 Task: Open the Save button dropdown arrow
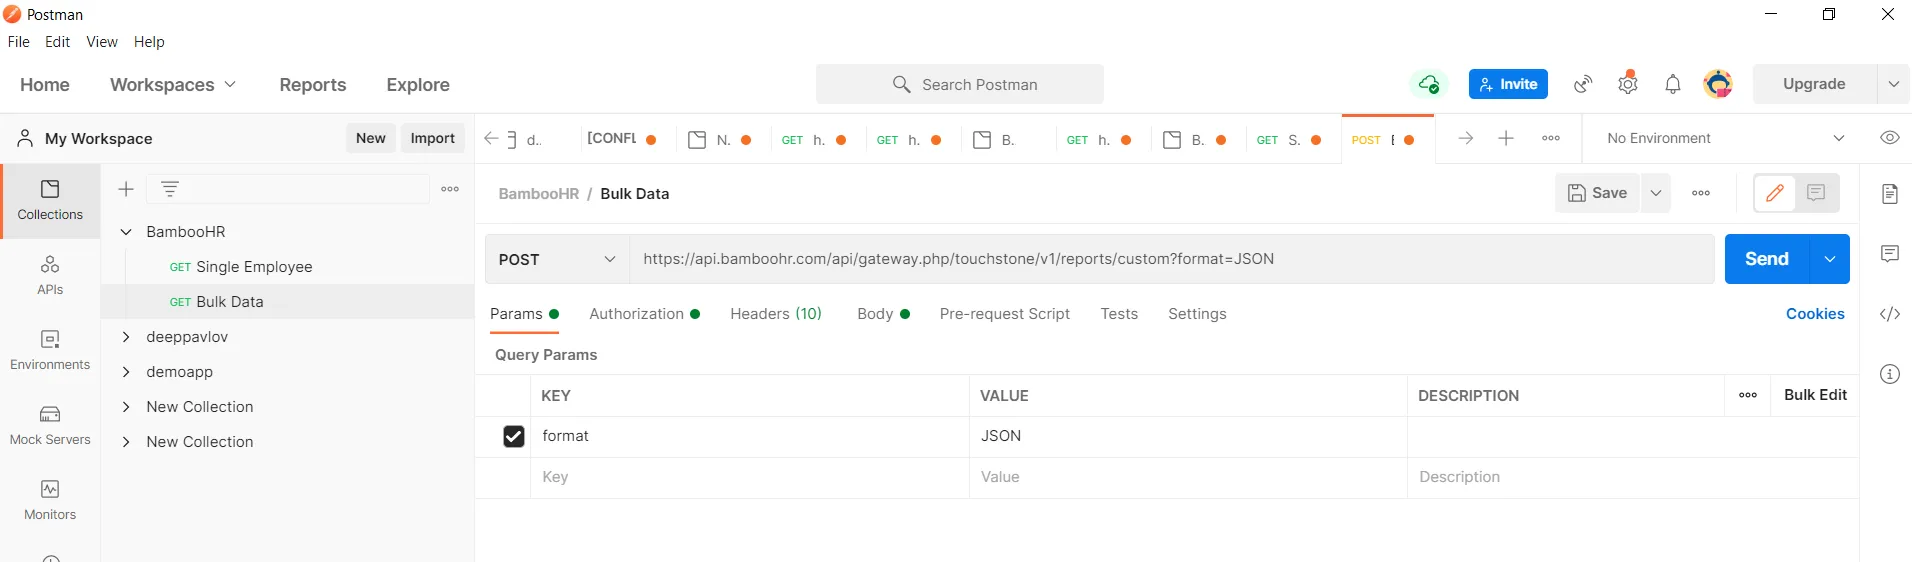coord(1656,193)
